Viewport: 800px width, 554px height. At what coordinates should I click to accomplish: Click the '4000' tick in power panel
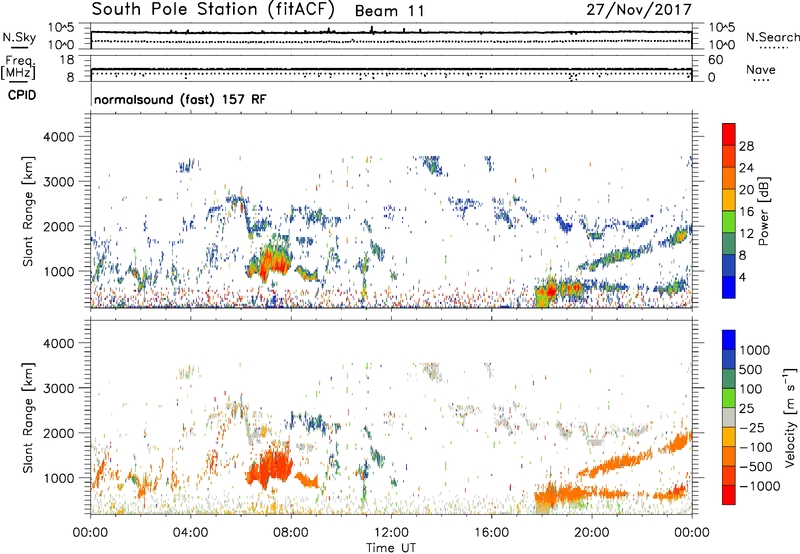(x=58, y=137)
